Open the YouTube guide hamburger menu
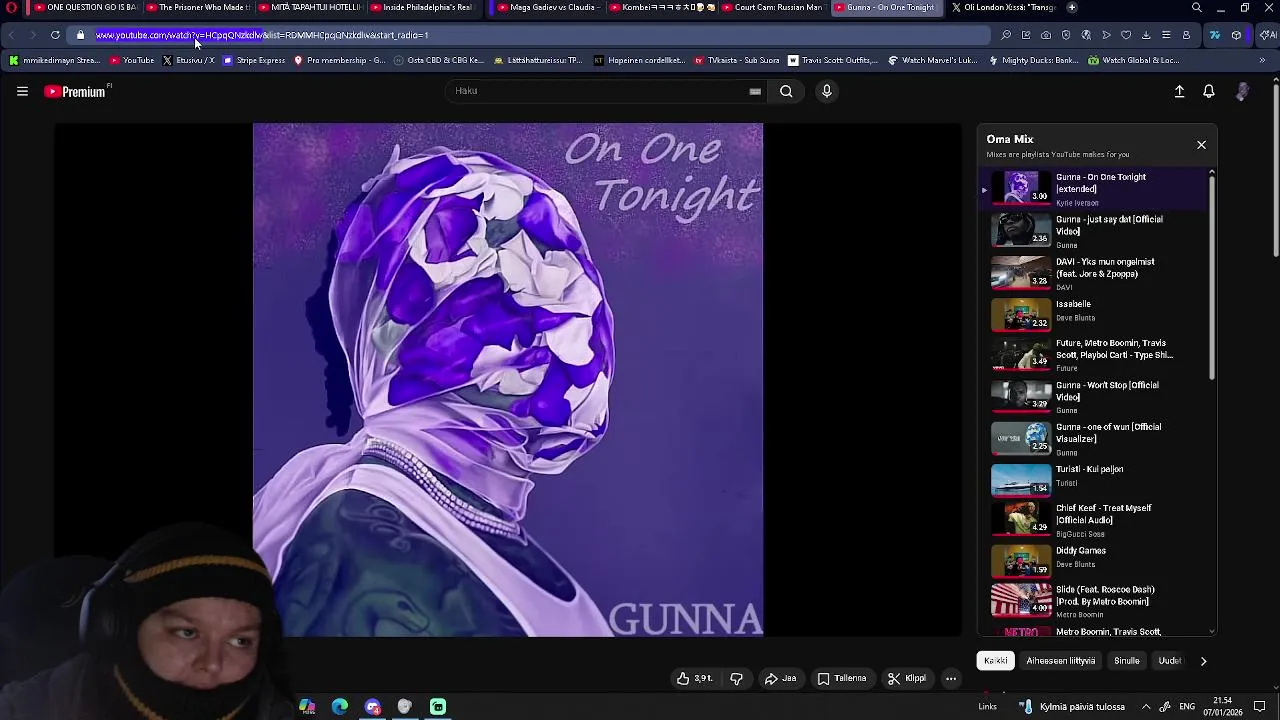Screen dimensions: 1280x720 click(22, 91)
